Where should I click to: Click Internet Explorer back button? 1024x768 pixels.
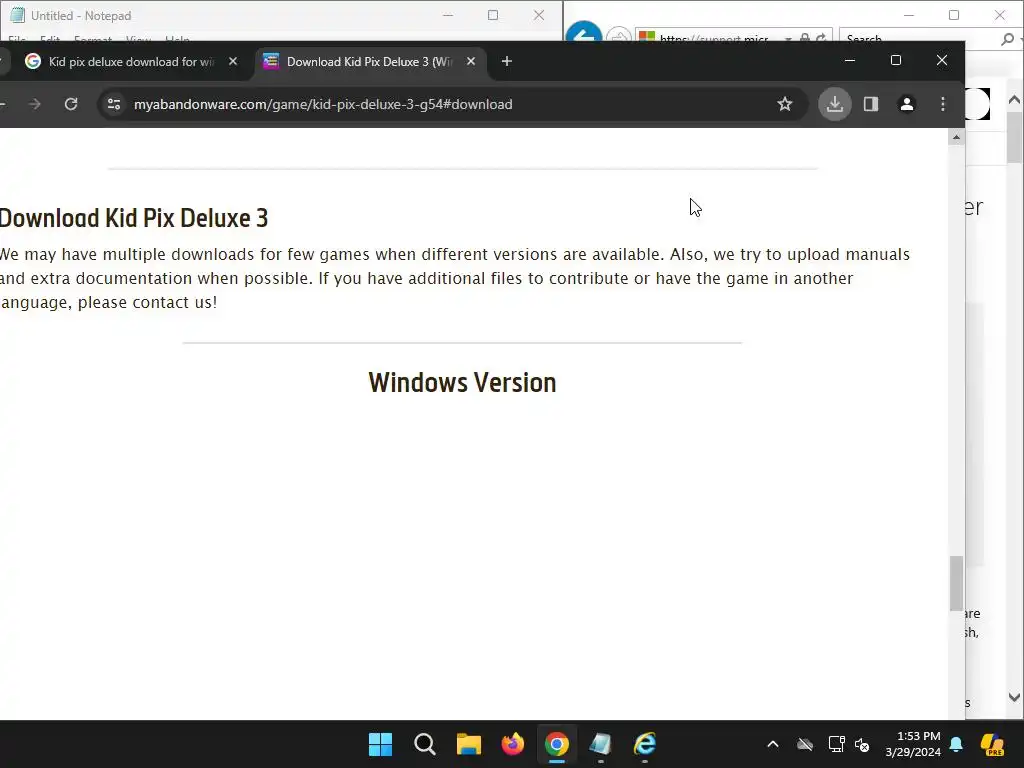pos(583,33)
